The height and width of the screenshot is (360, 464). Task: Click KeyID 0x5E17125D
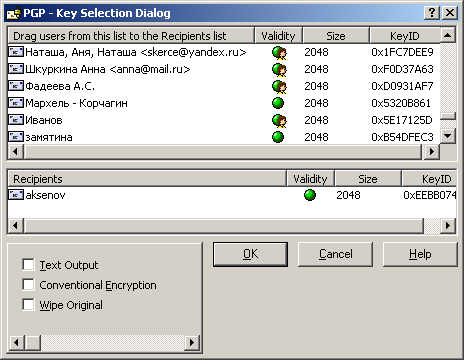pos(402,120)
